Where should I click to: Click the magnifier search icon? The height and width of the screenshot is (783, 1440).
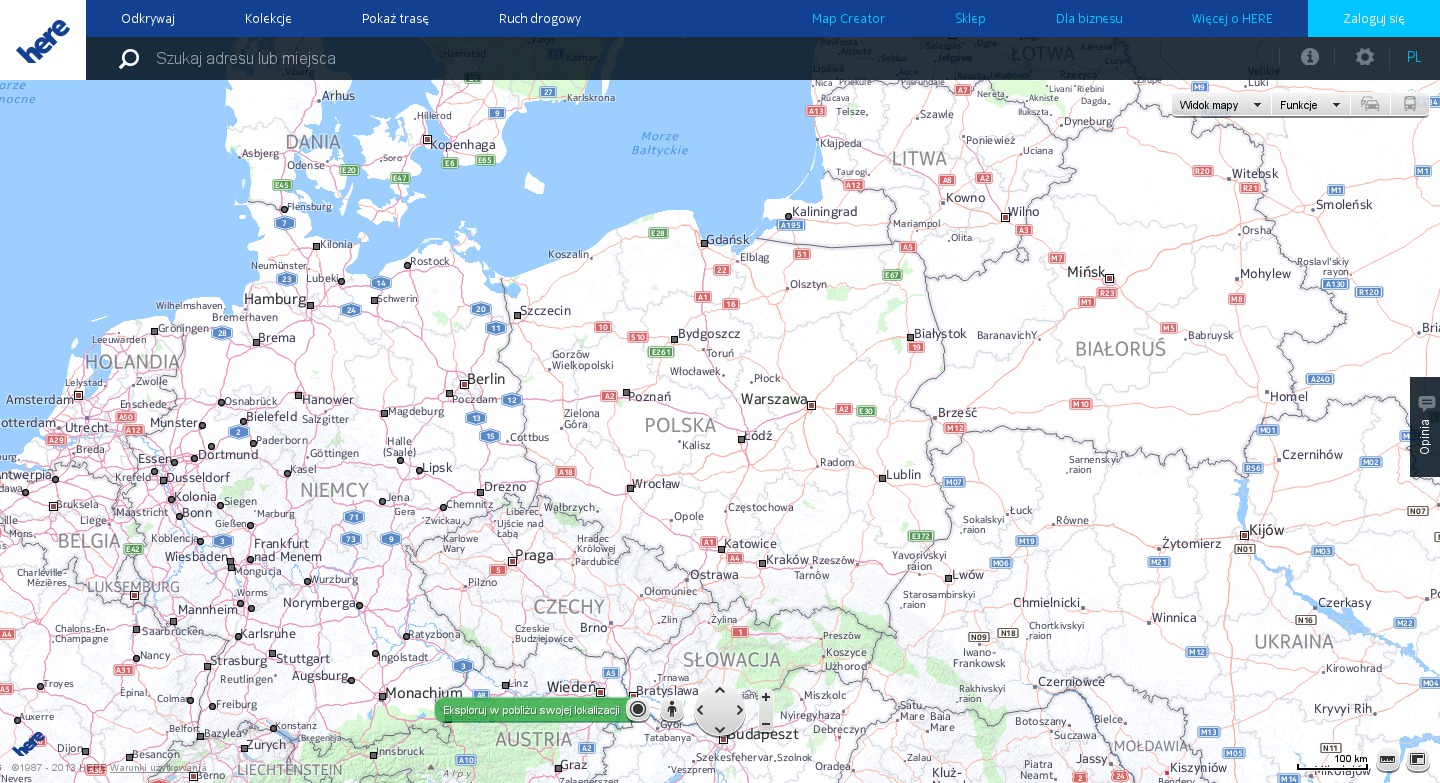129,59
